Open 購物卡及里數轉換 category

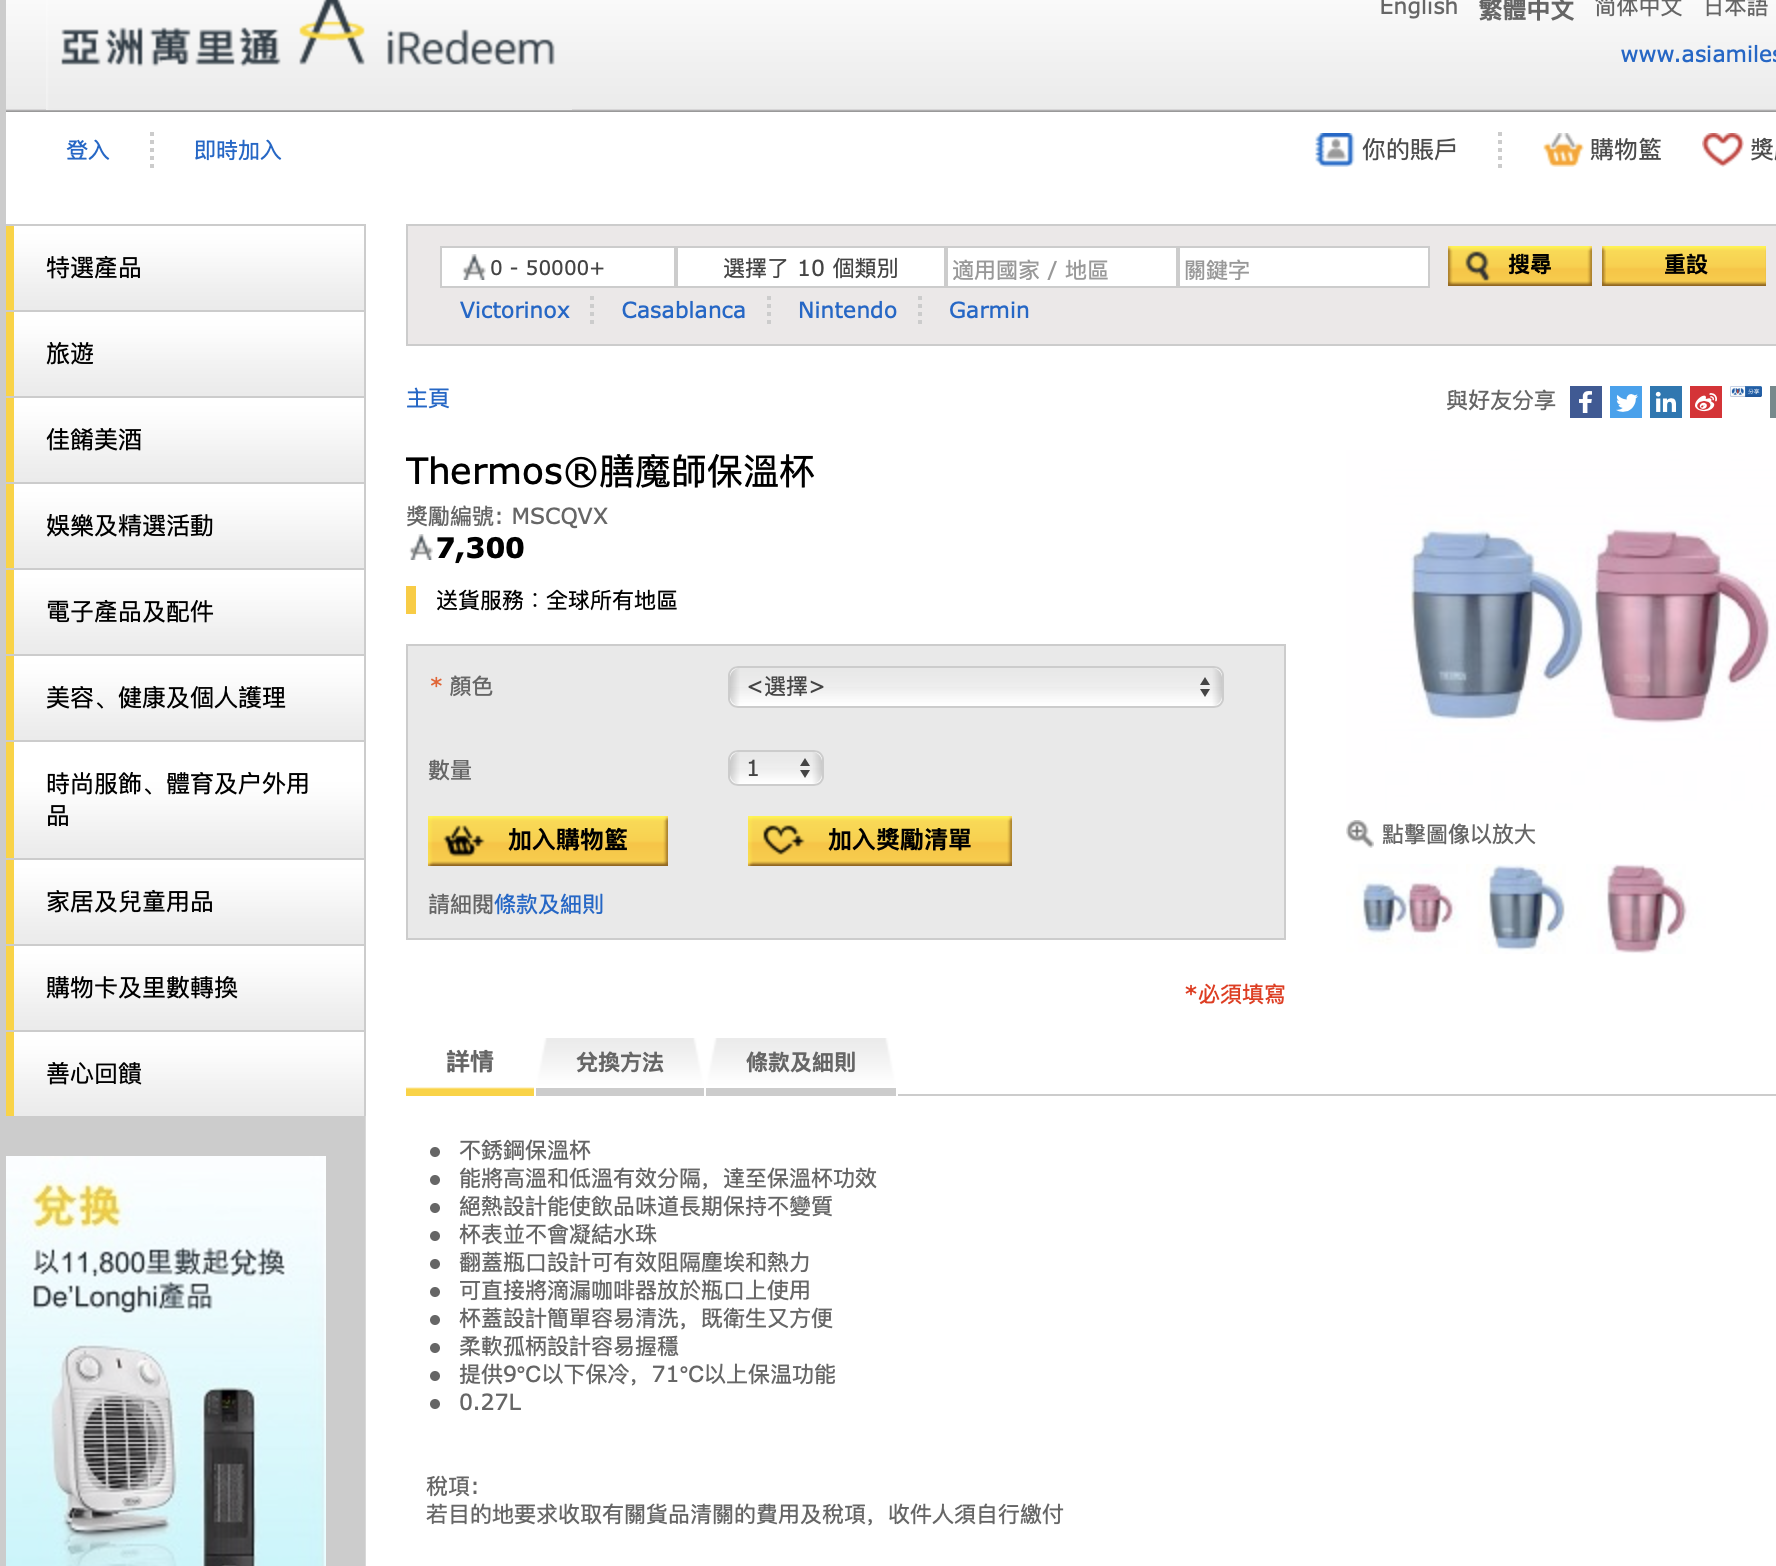pyautogui.click(x=188, y=988)
